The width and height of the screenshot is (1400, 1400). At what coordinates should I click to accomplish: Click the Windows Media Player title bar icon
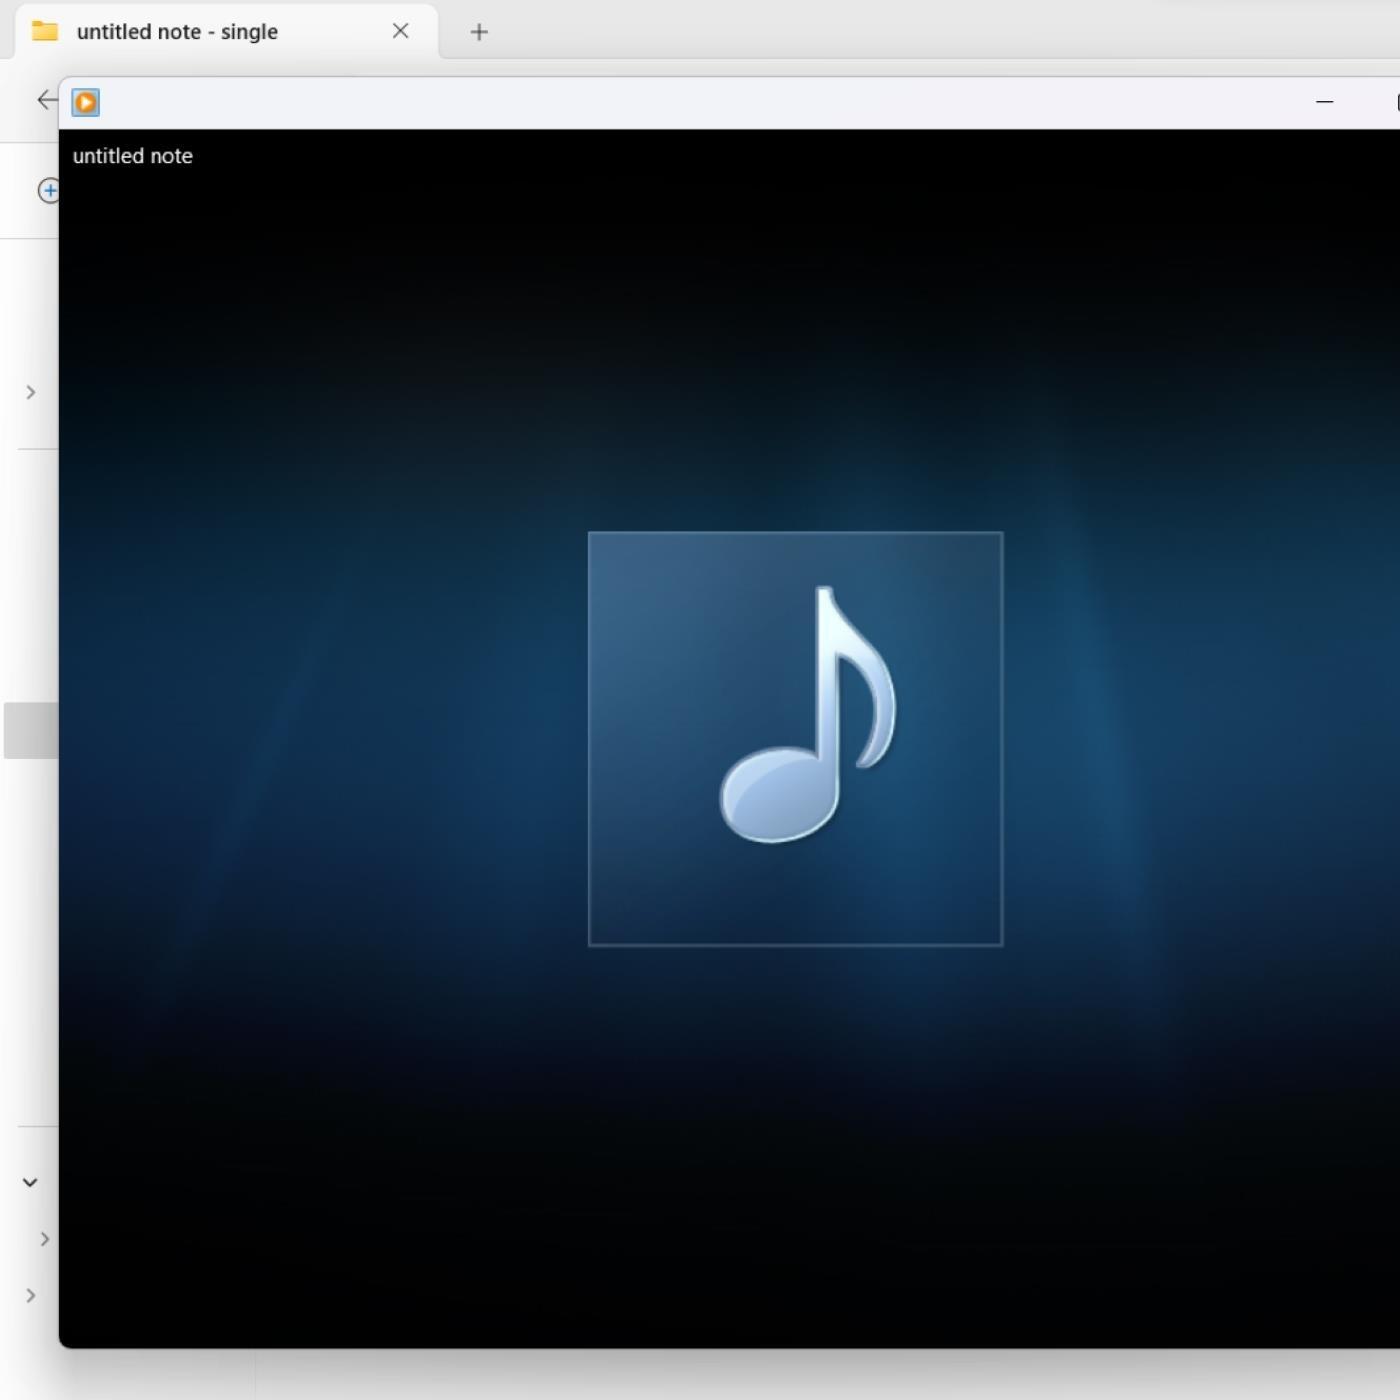(x=86, y=103)
